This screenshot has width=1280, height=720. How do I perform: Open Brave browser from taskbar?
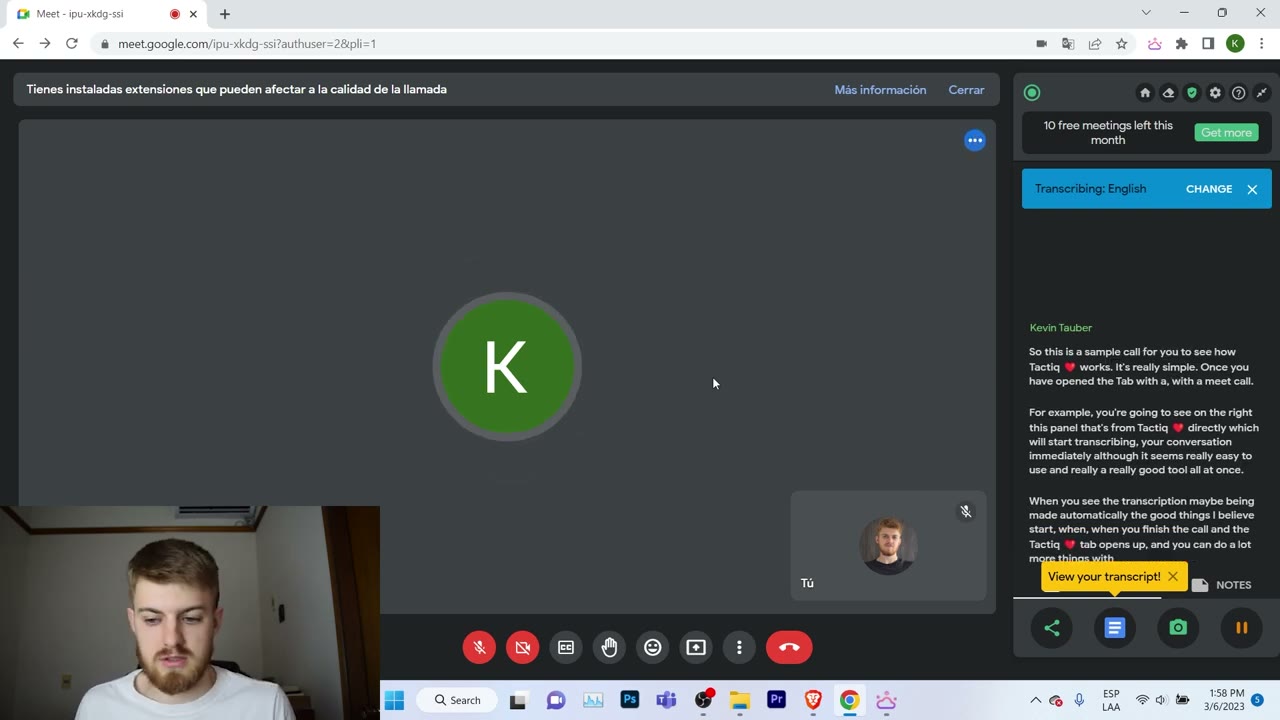pos(813,700)
